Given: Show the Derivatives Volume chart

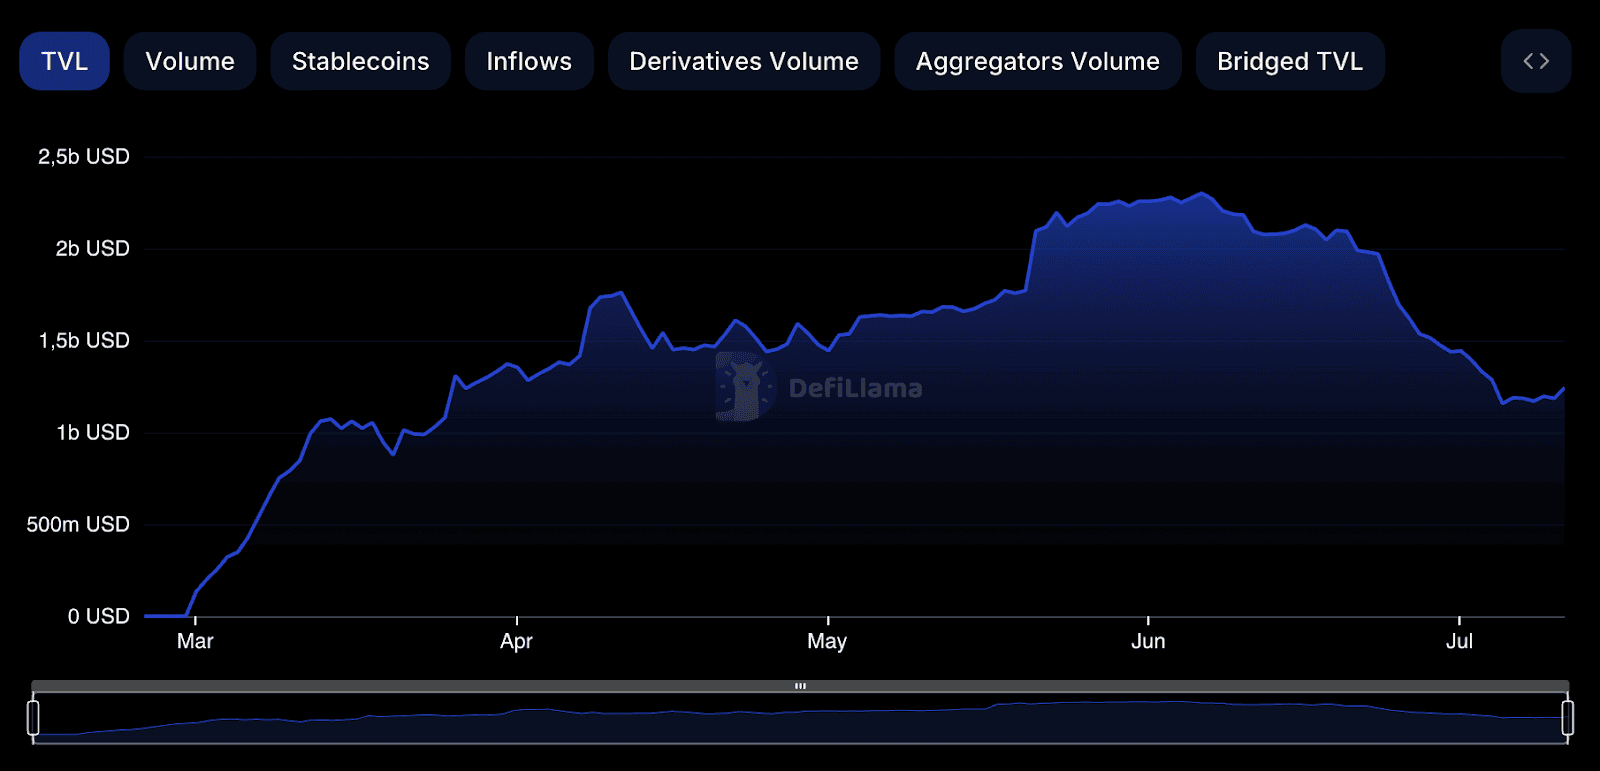Looking at the screenshot, I should coord(743,61).
